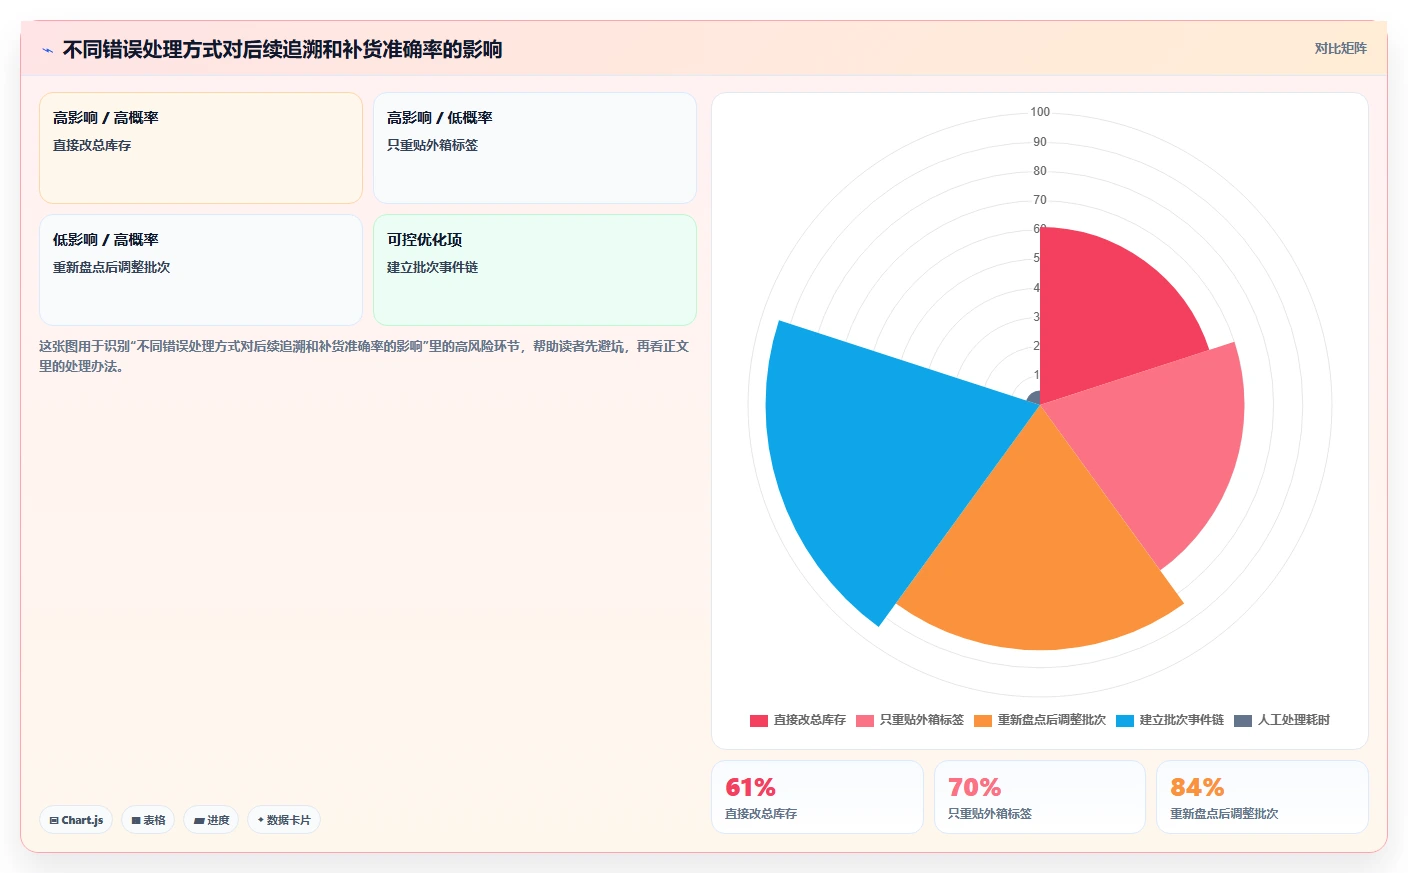Click the 84% 重新盘点后调整批次 stat card

[x=1262, y=797]
